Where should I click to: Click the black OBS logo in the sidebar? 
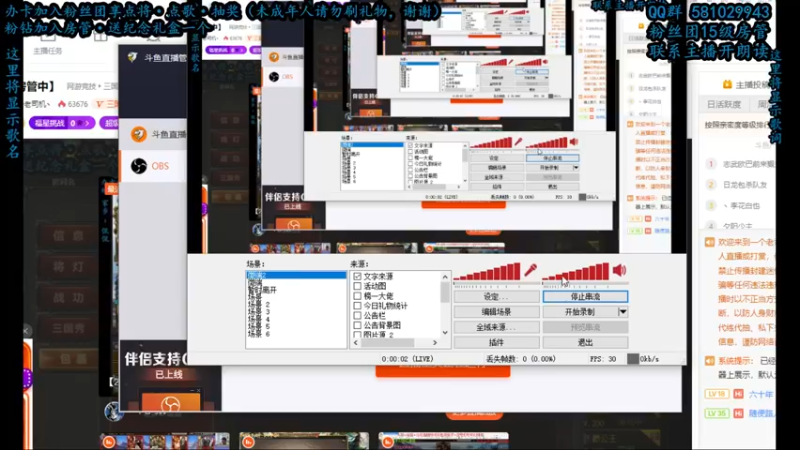139,166
